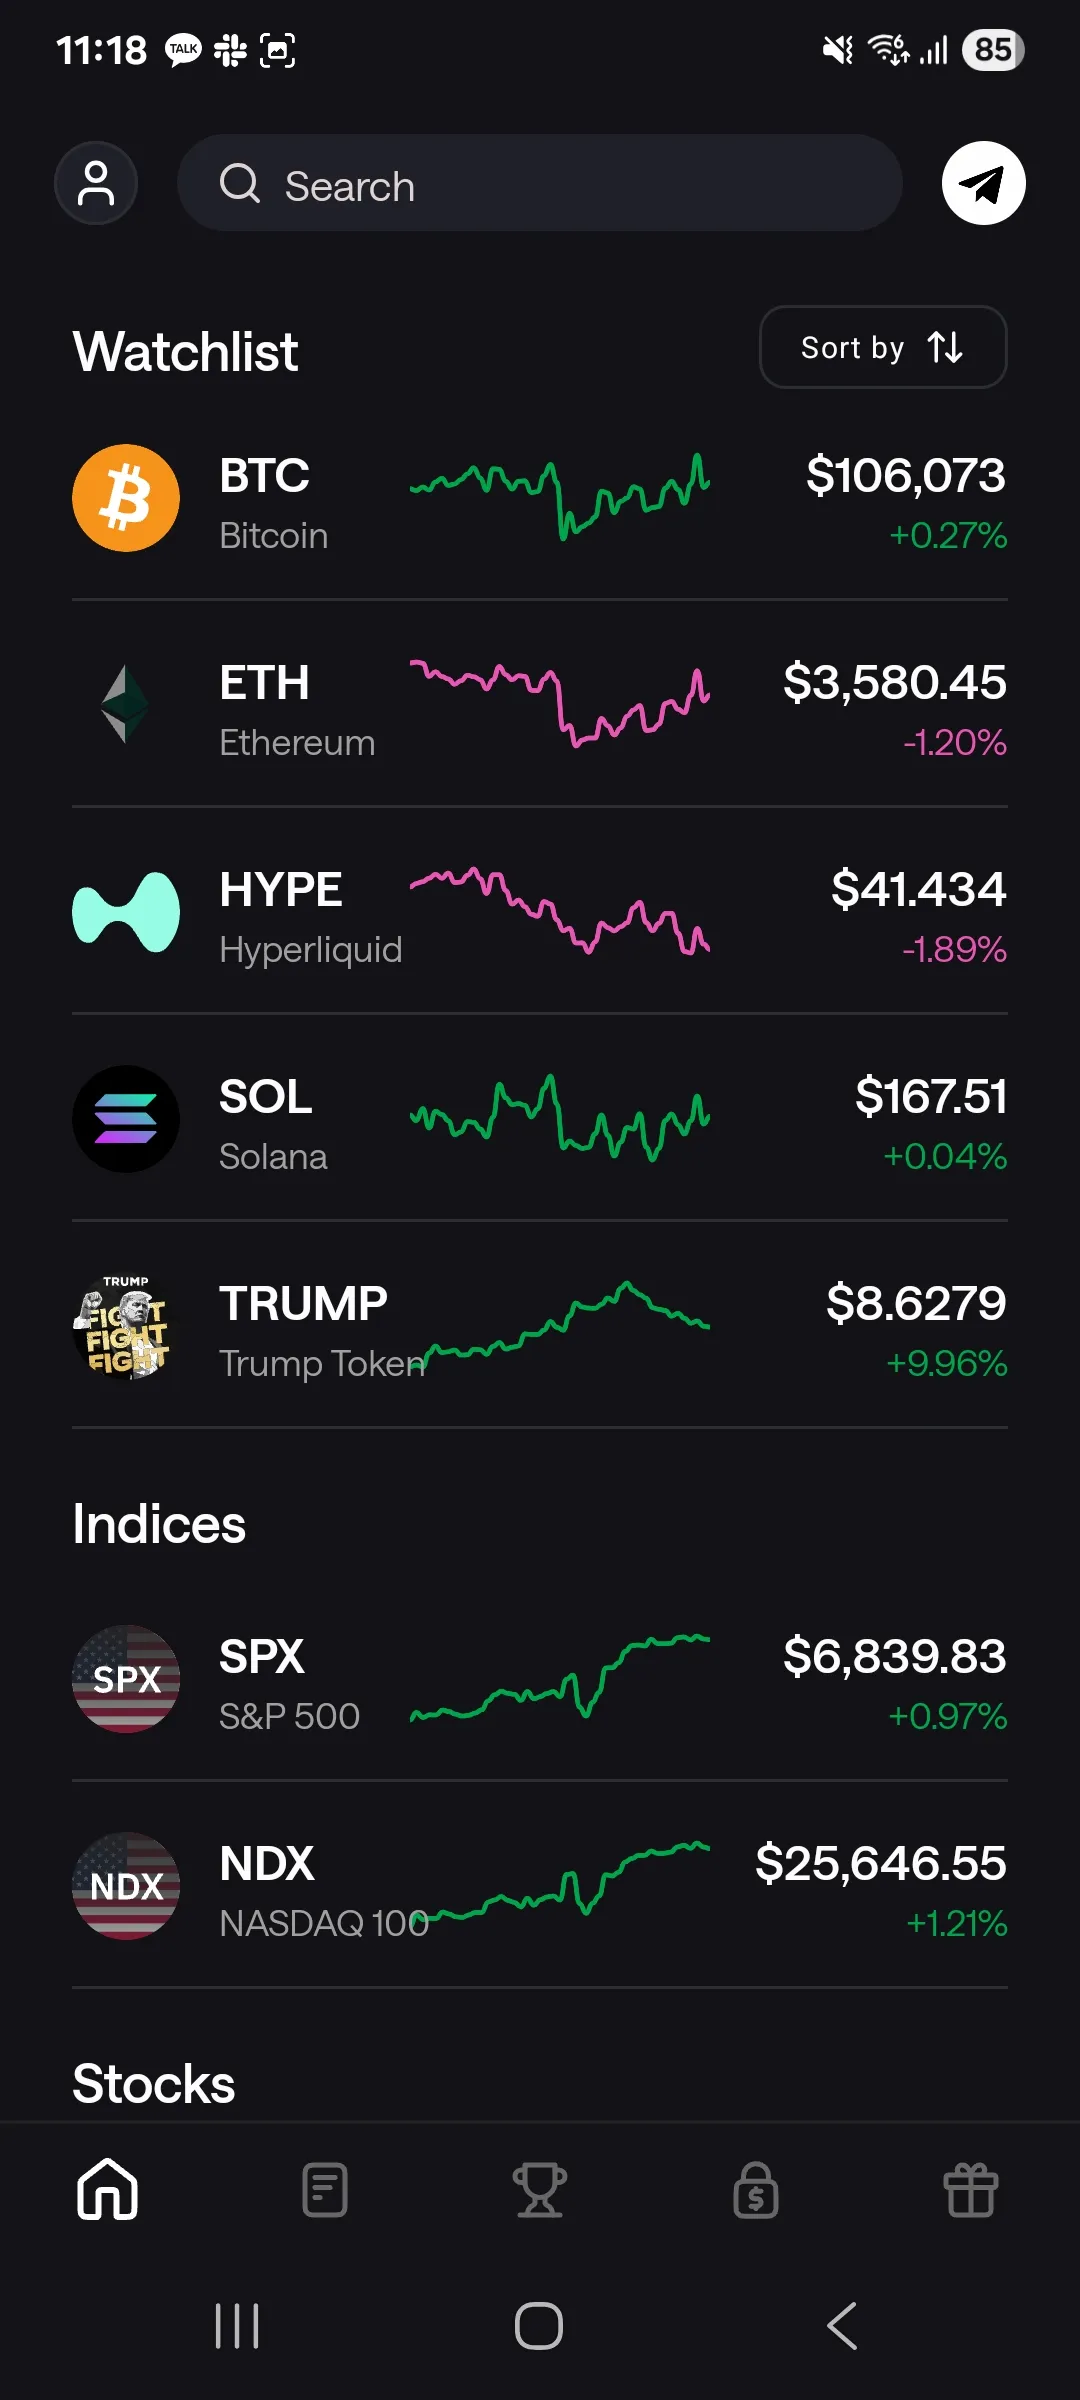1080x2400 pixels.
Task: View the S&P 500 sparkline chart
Action: point(560,1679)
